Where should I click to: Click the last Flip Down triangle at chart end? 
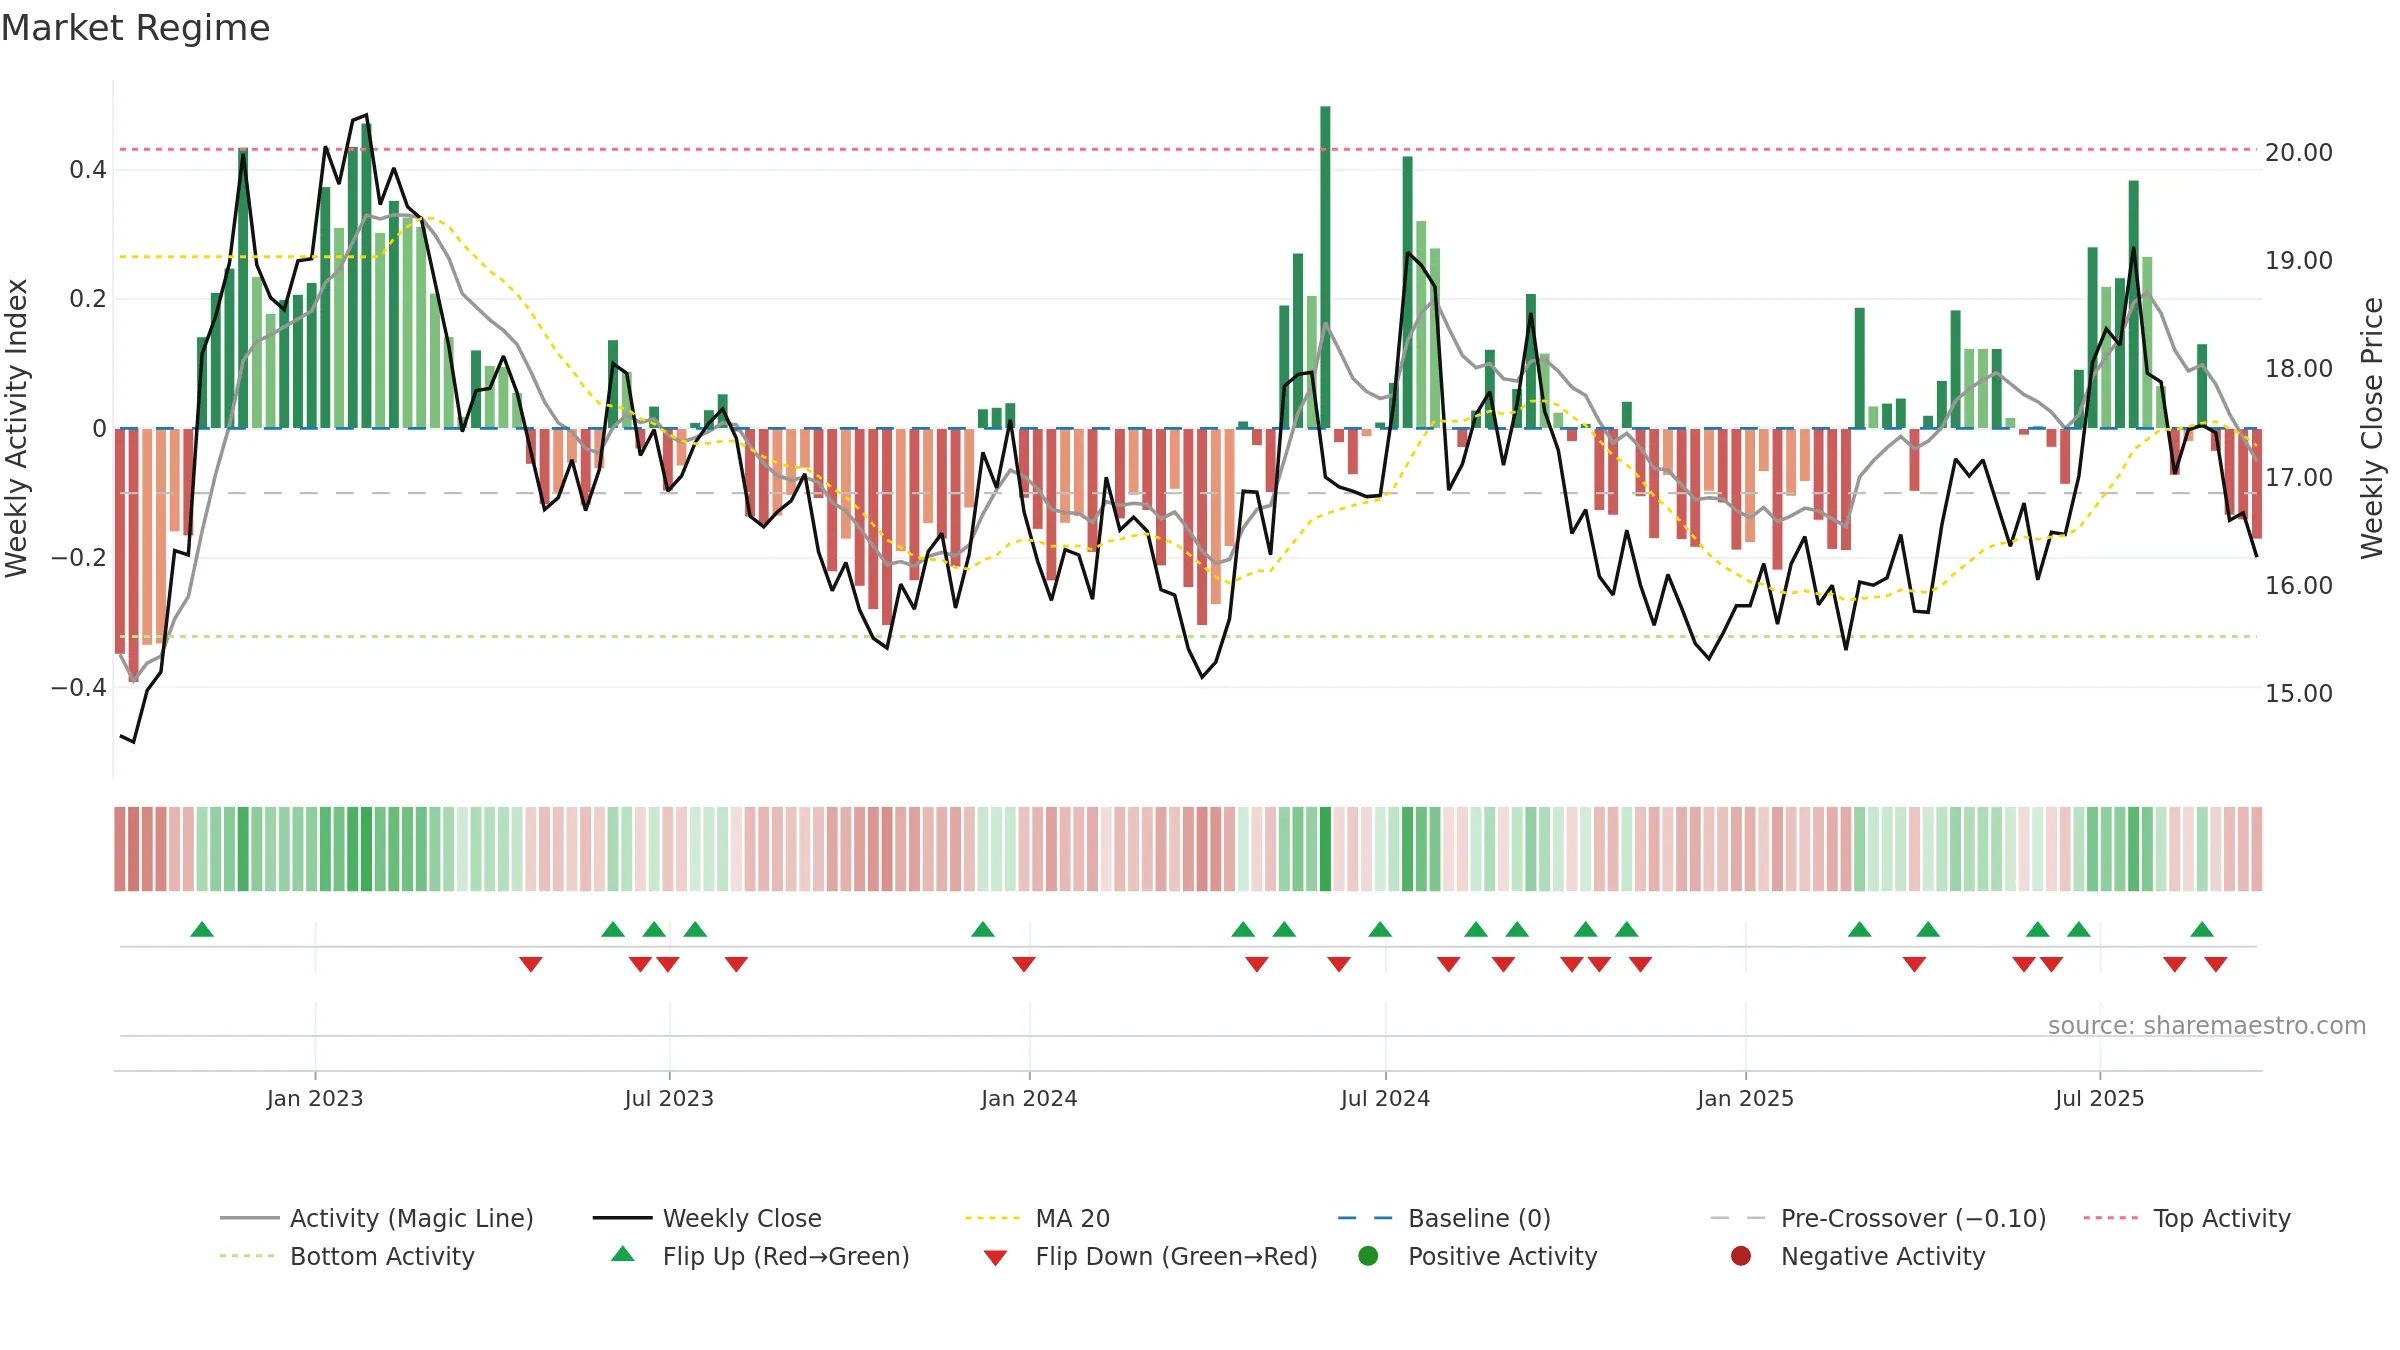2216,964
